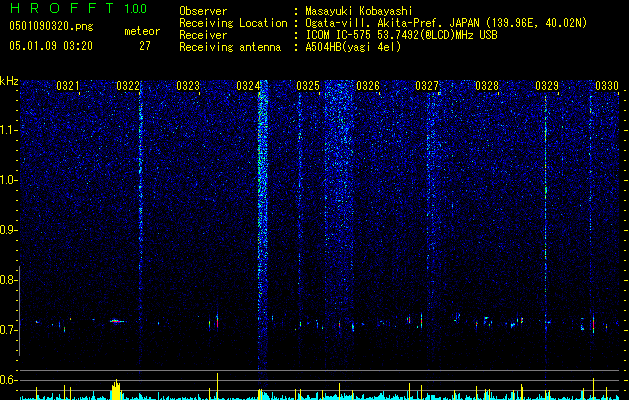Image resolution: width=629 pixels, height=400 pixels.
Task: Click the 0.9 kHz frequency label
Action: click(x=8, y=230)
